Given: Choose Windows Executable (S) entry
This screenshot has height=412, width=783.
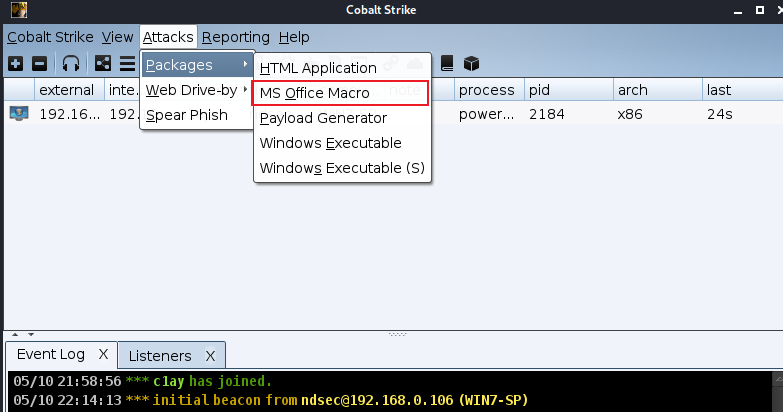Looking at the screenshot, I should [342, 168].
